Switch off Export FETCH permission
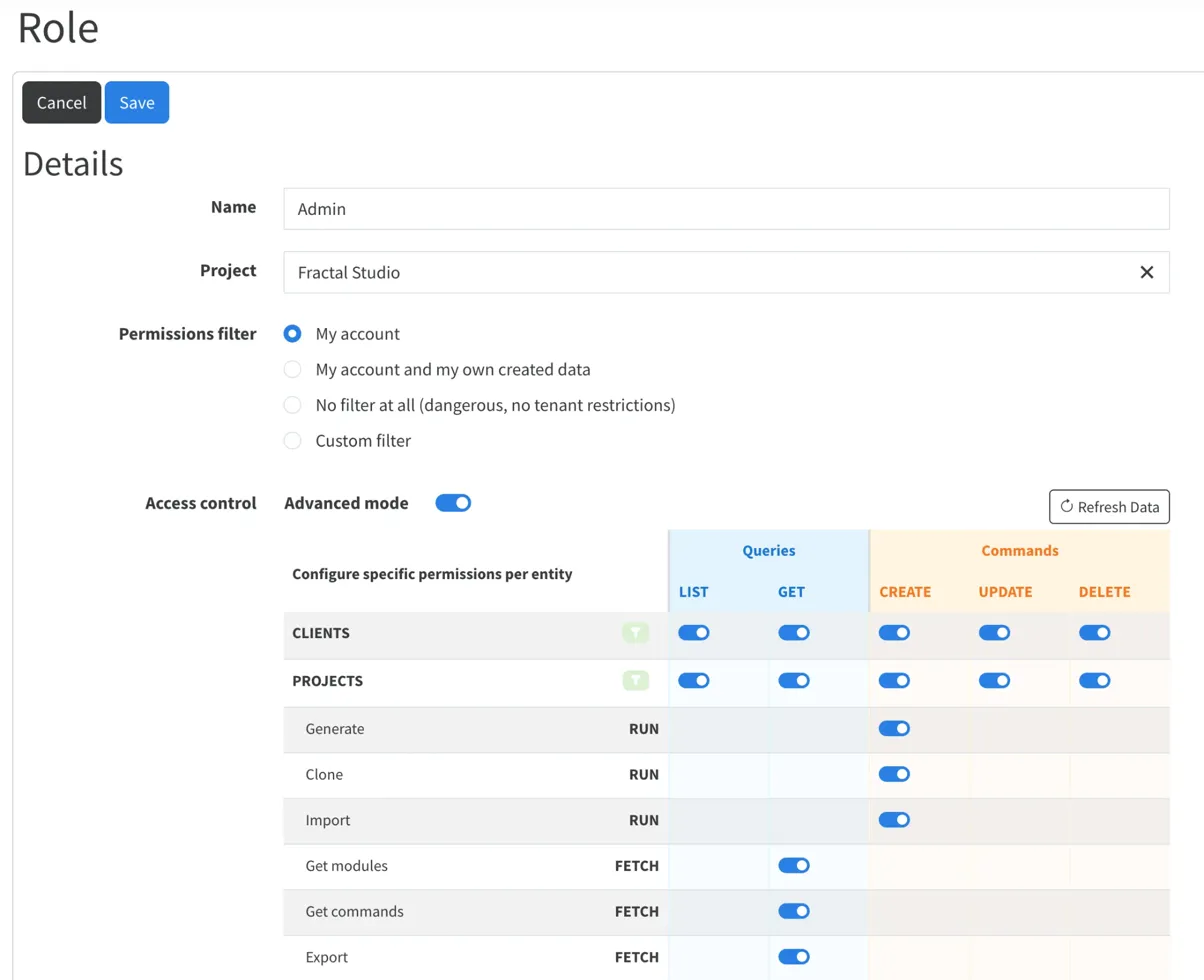The height and width of the screenshot is (980, 1204). pyautogui.click(x=794, y=957)
